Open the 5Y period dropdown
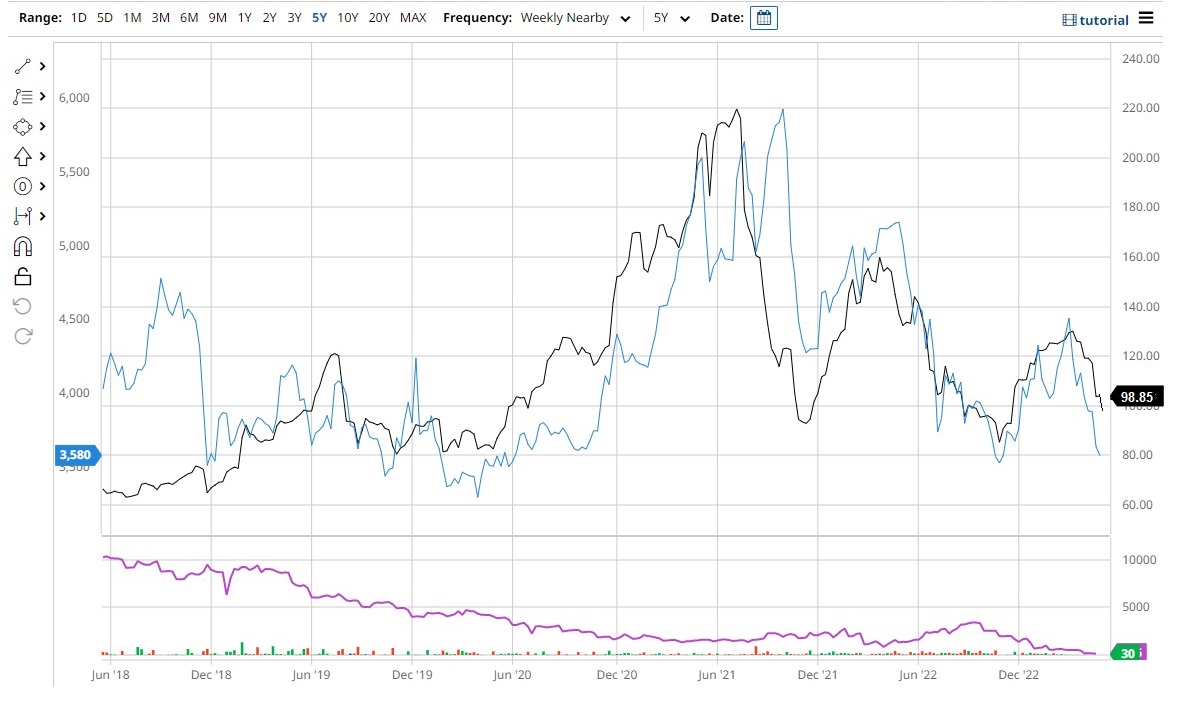Image resolution: width=1182 pixels, height=711 pixels. pos(672,18)
